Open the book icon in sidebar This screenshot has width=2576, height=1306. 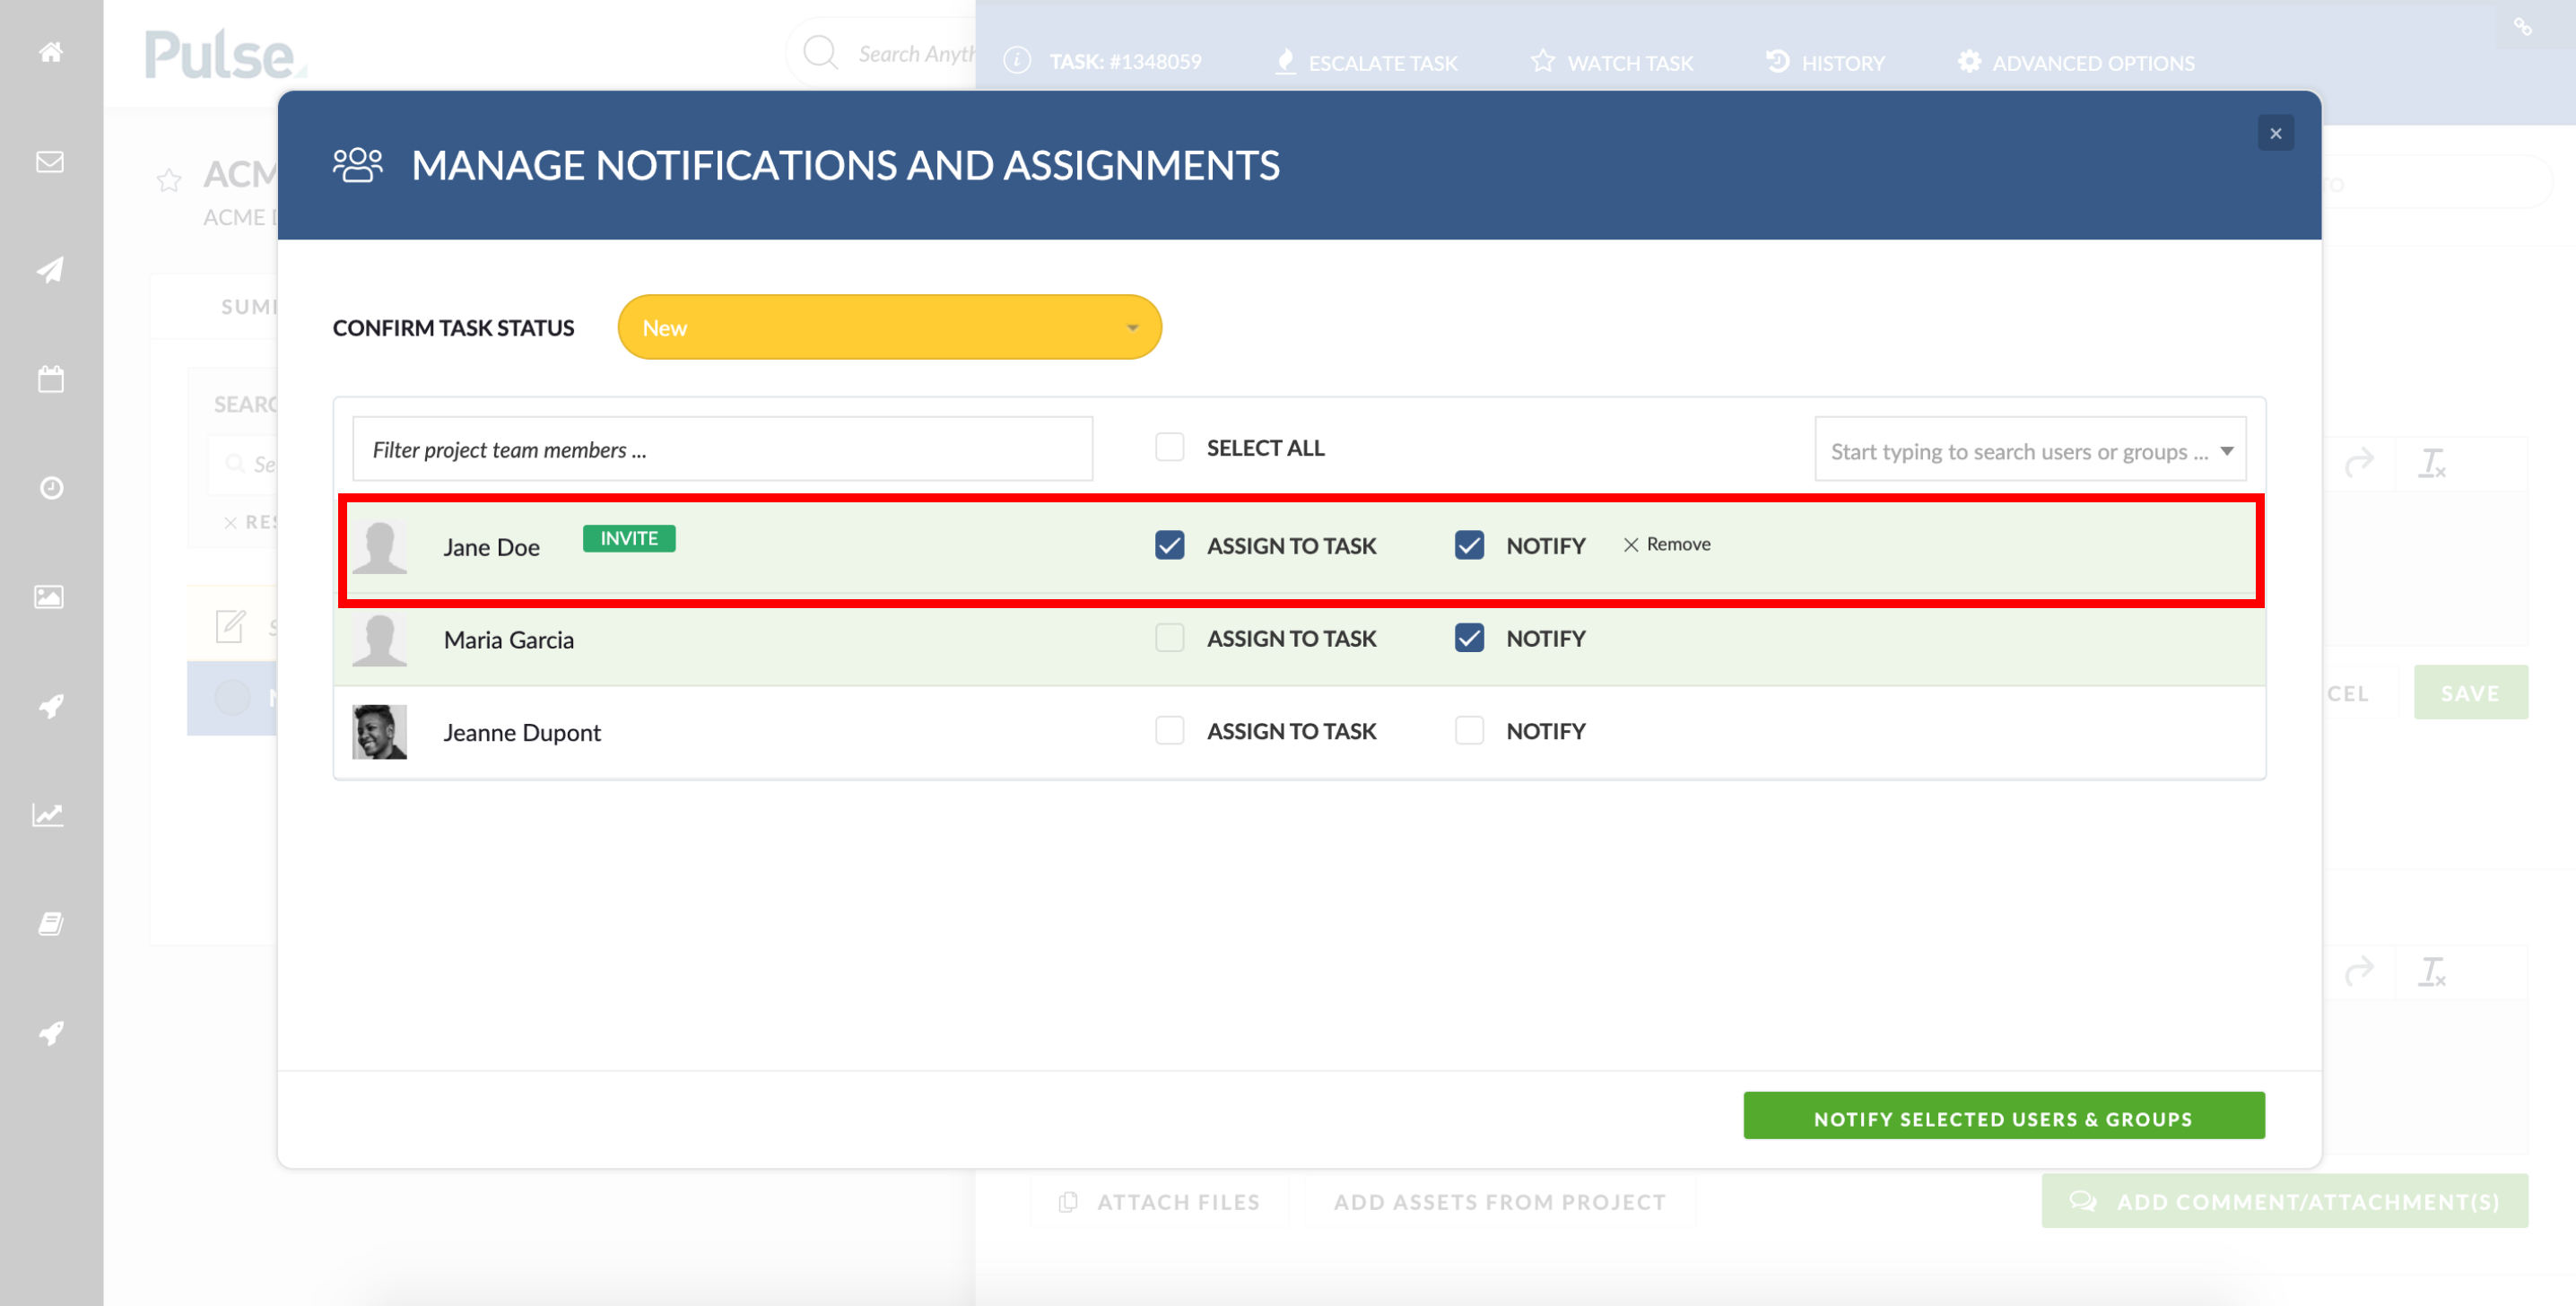(51, 924)
